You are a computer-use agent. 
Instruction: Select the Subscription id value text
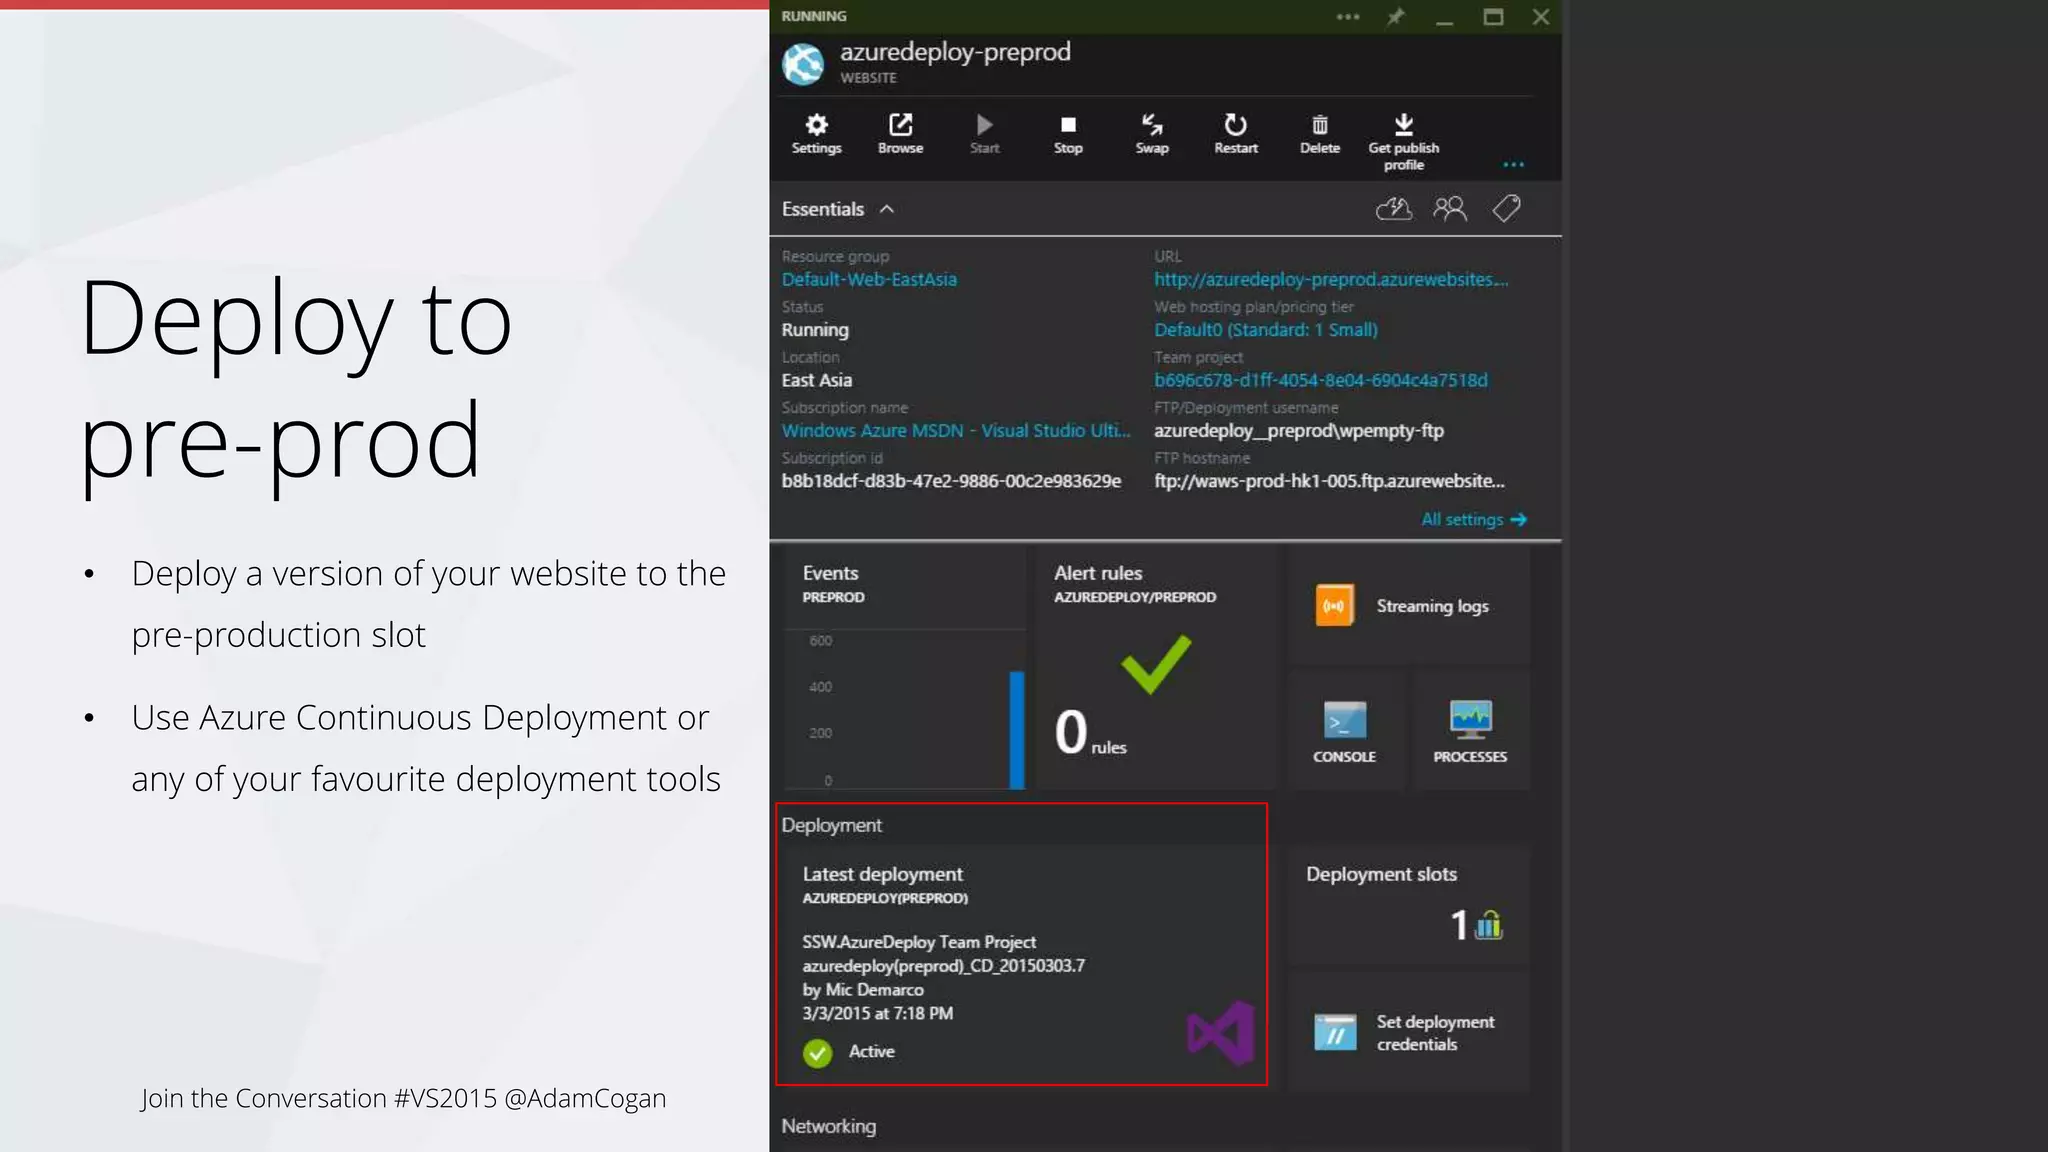click(x=951, y=481)
